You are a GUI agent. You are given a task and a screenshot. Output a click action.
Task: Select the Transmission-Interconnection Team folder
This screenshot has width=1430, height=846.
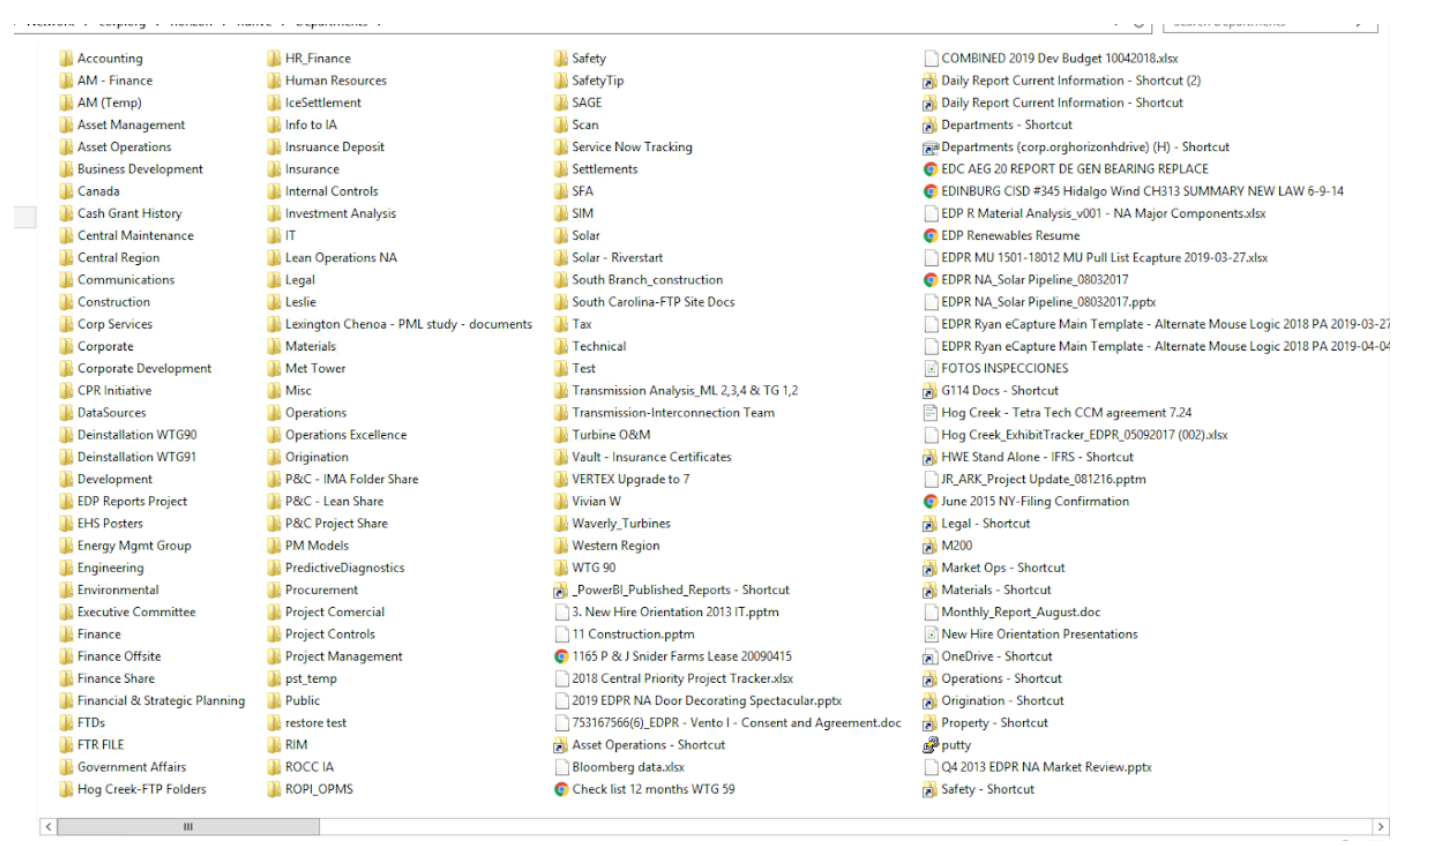click(672, 413)
